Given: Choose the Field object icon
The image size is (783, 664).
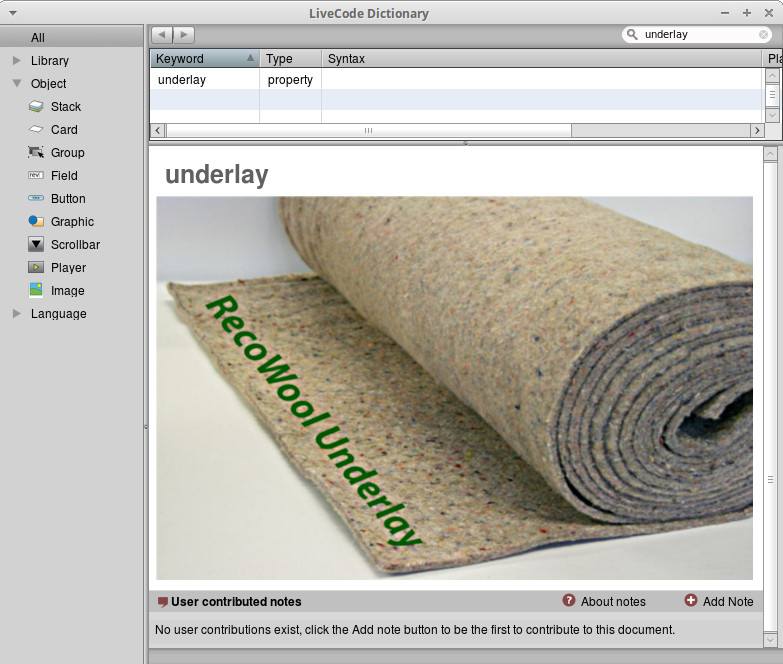Looking at the screenshot, I should click(36, 176).
